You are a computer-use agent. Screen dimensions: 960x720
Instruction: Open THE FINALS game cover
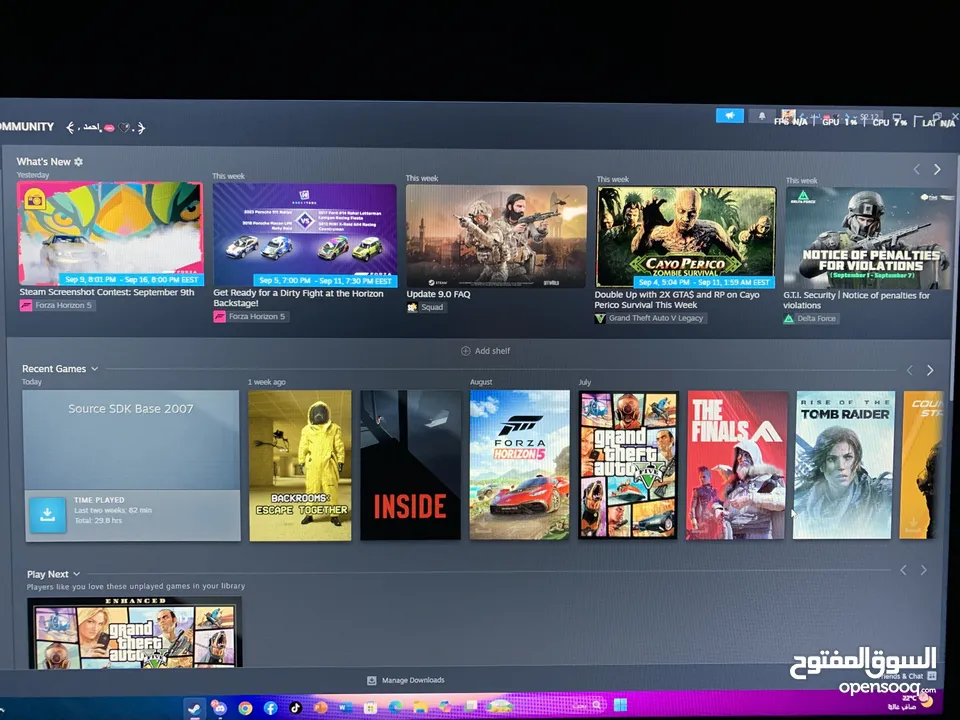pyautogui.click(x=737, y=465)
